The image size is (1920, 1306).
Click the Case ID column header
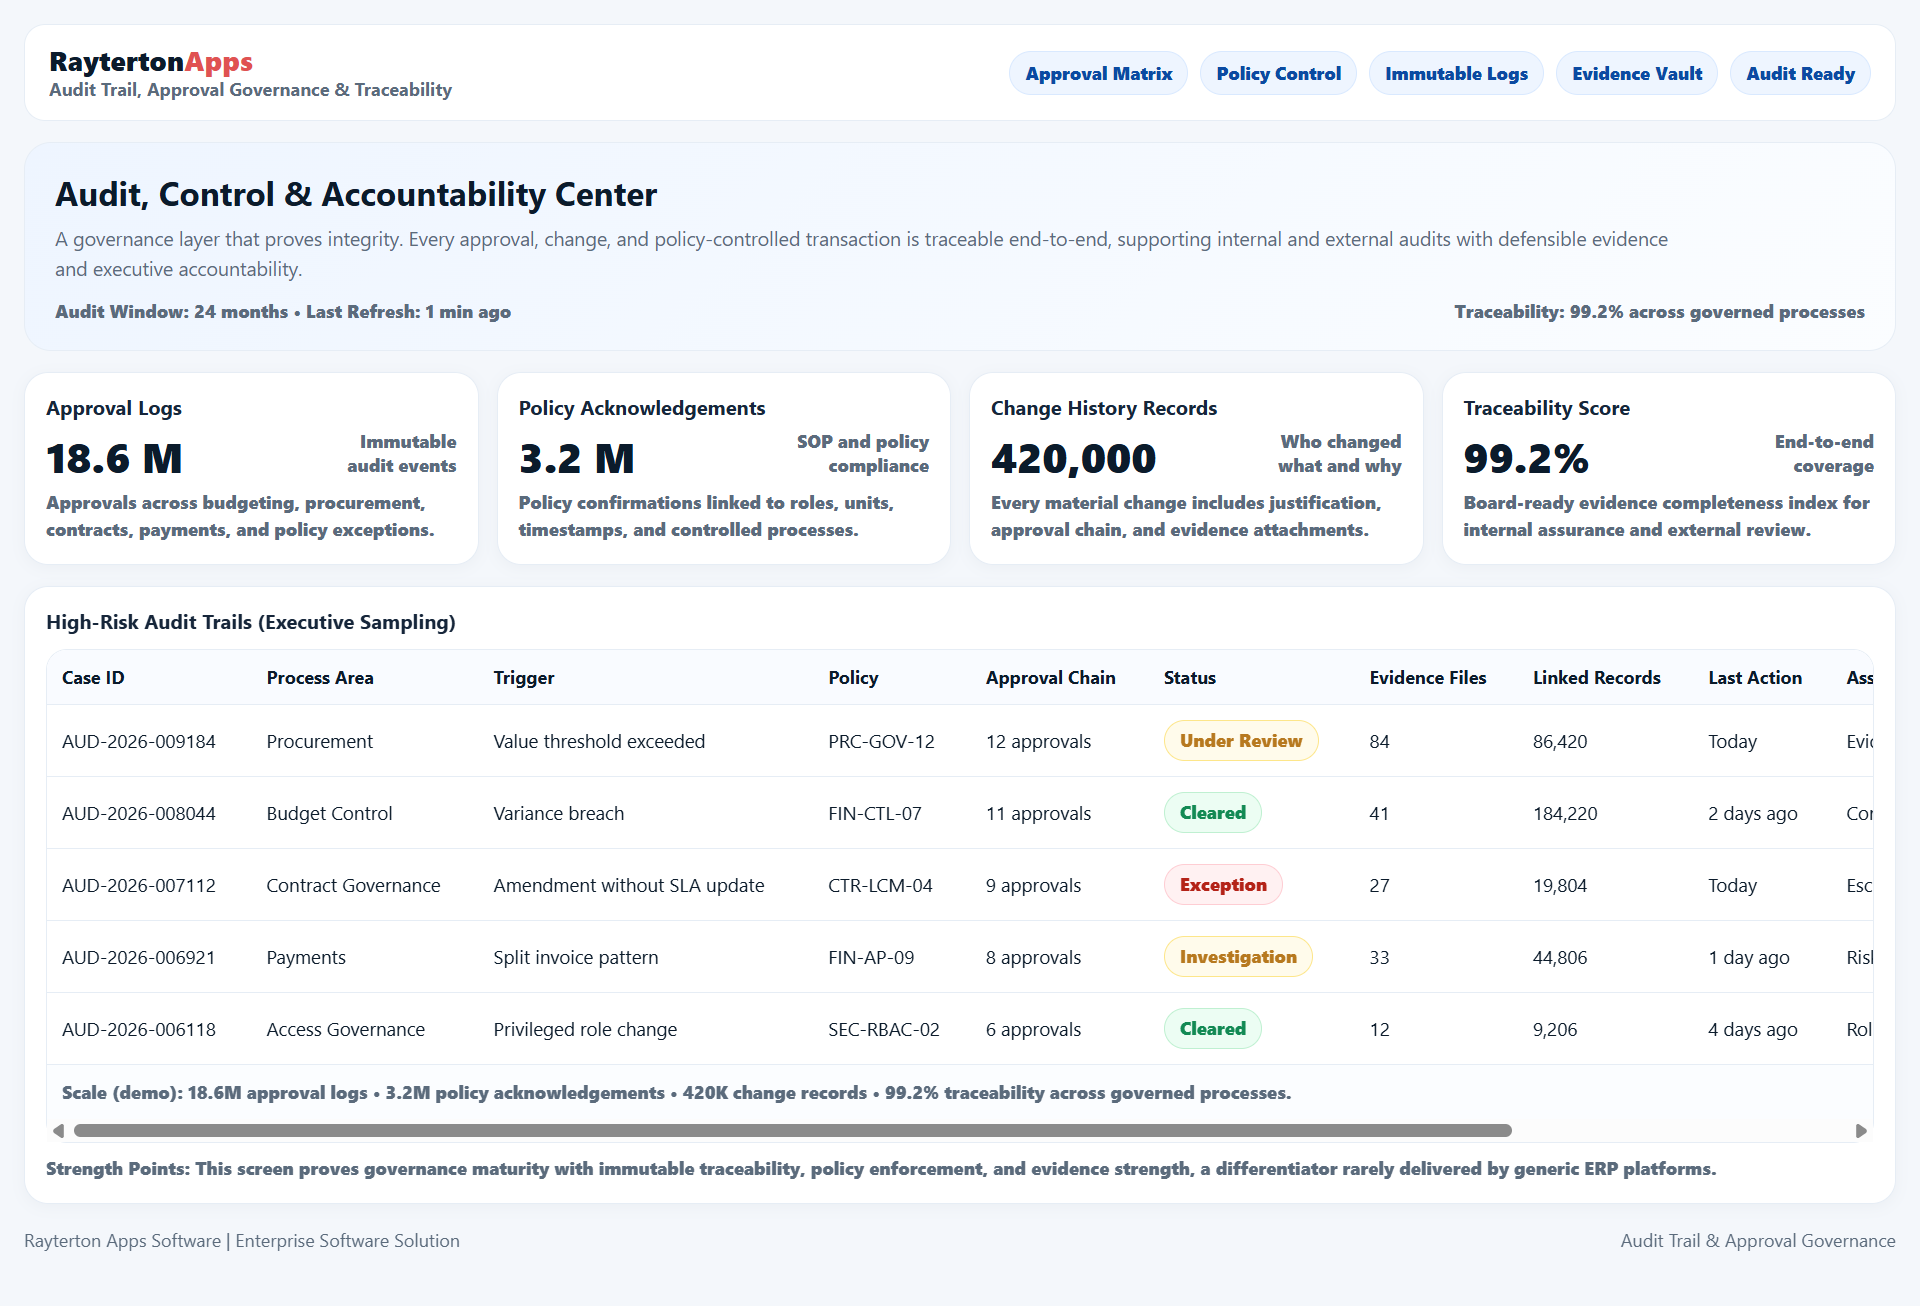coord(92,677)
